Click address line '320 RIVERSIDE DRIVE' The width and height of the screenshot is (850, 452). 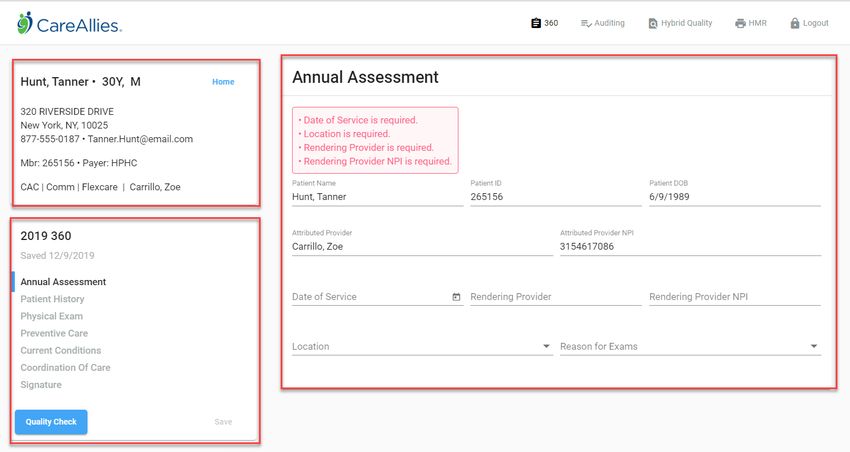click(x=67, y=112)
